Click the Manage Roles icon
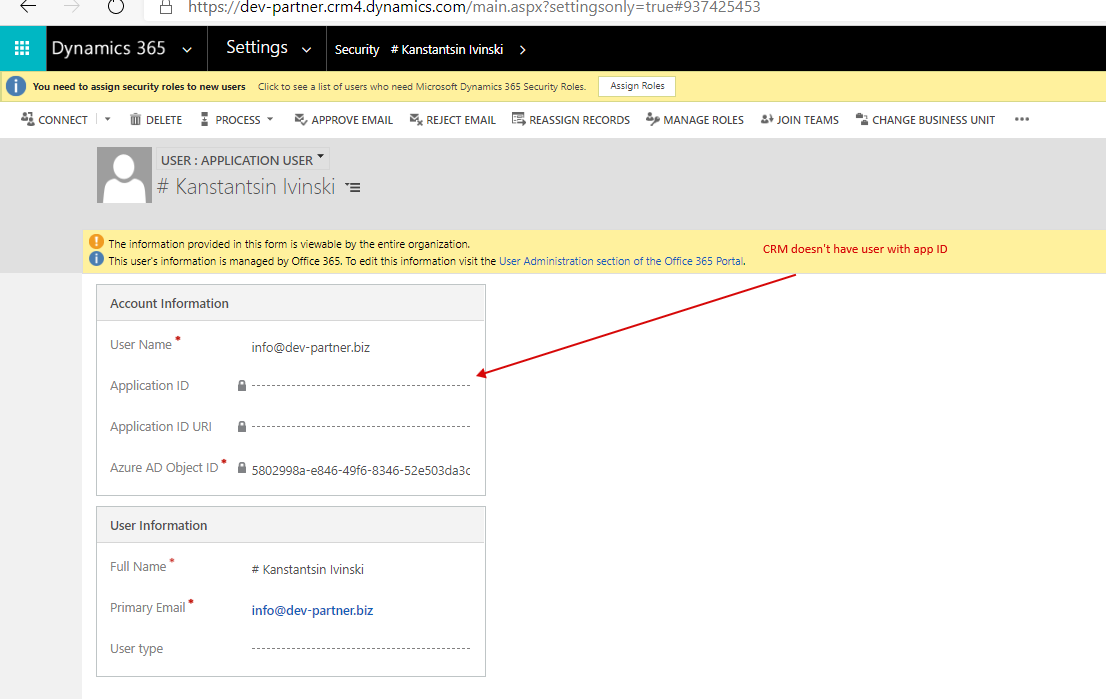This screenshot has width=1106, height=699. (652, 119)
